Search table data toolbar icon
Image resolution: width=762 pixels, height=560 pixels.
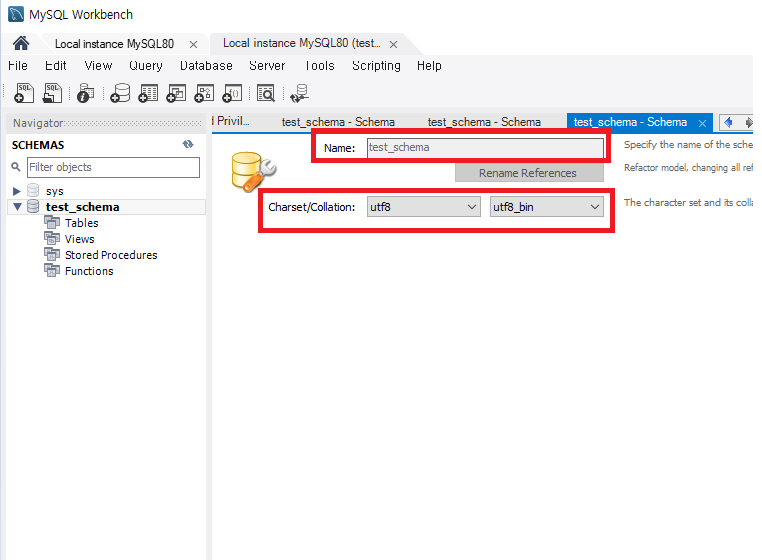point(266,93)
